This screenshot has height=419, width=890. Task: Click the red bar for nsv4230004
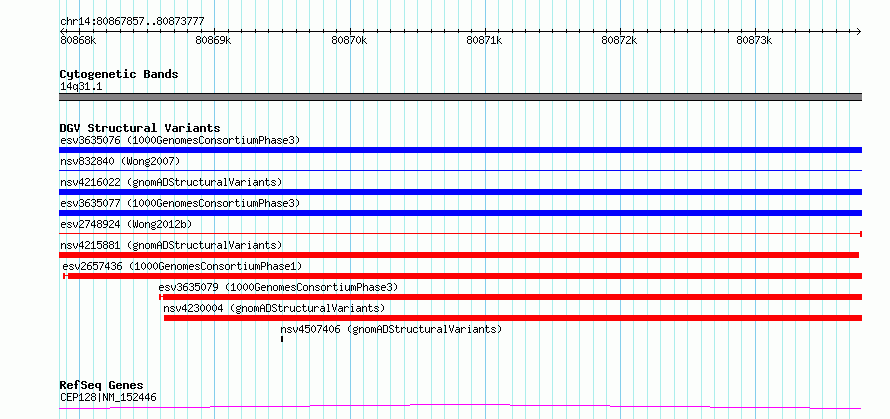pos(513,318)
